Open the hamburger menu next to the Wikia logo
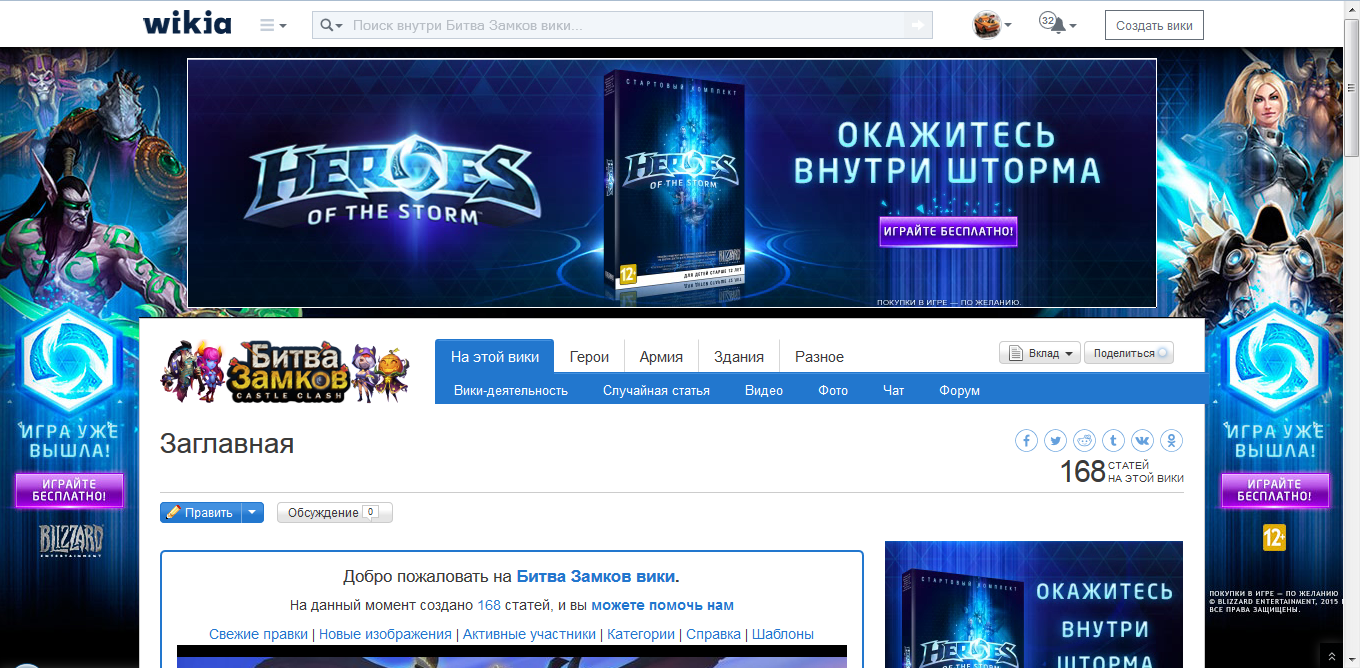 [273, 25]
